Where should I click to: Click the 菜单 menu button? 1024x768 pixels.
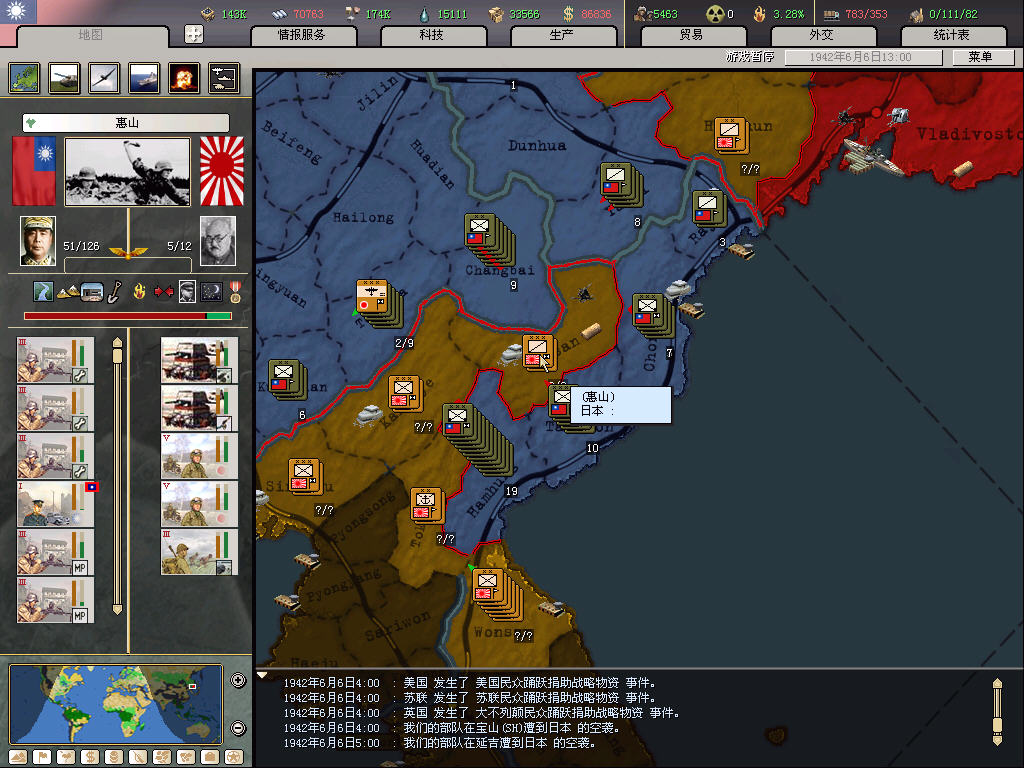[x=983, y=57]
